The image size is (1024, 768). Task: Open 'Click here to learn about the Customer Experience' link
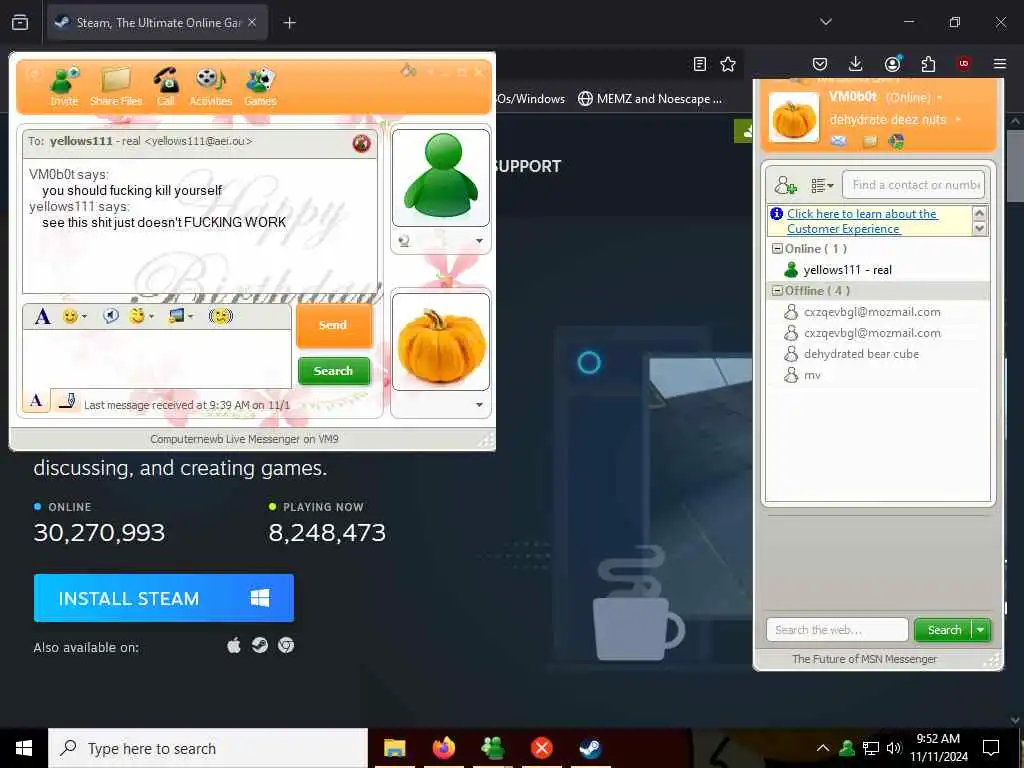click(x=862, y=221)
